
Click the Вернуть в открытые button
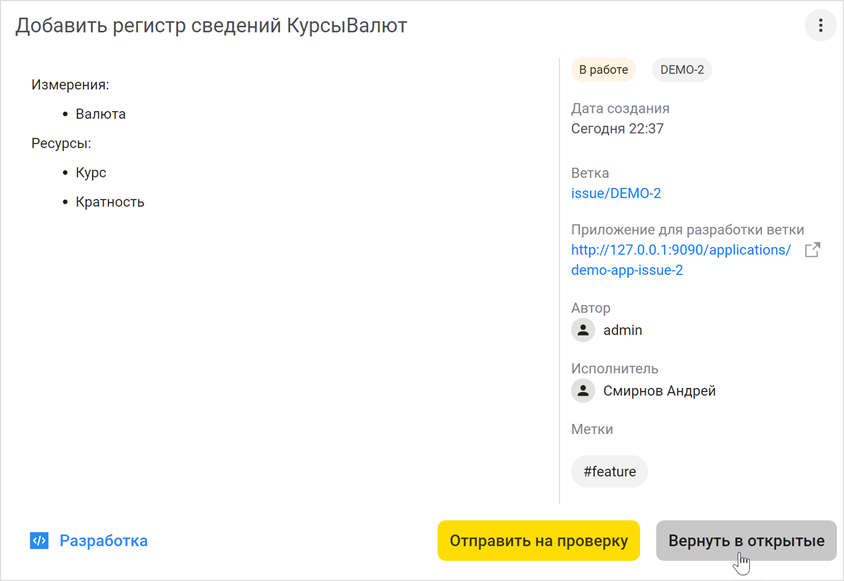[746, 540]
